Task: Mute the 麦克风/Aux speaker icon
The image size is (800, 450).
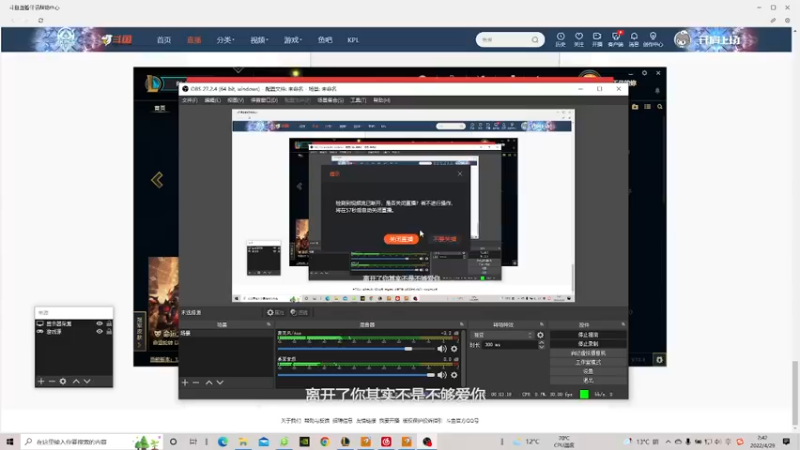Action: click(x=442, y=349)
